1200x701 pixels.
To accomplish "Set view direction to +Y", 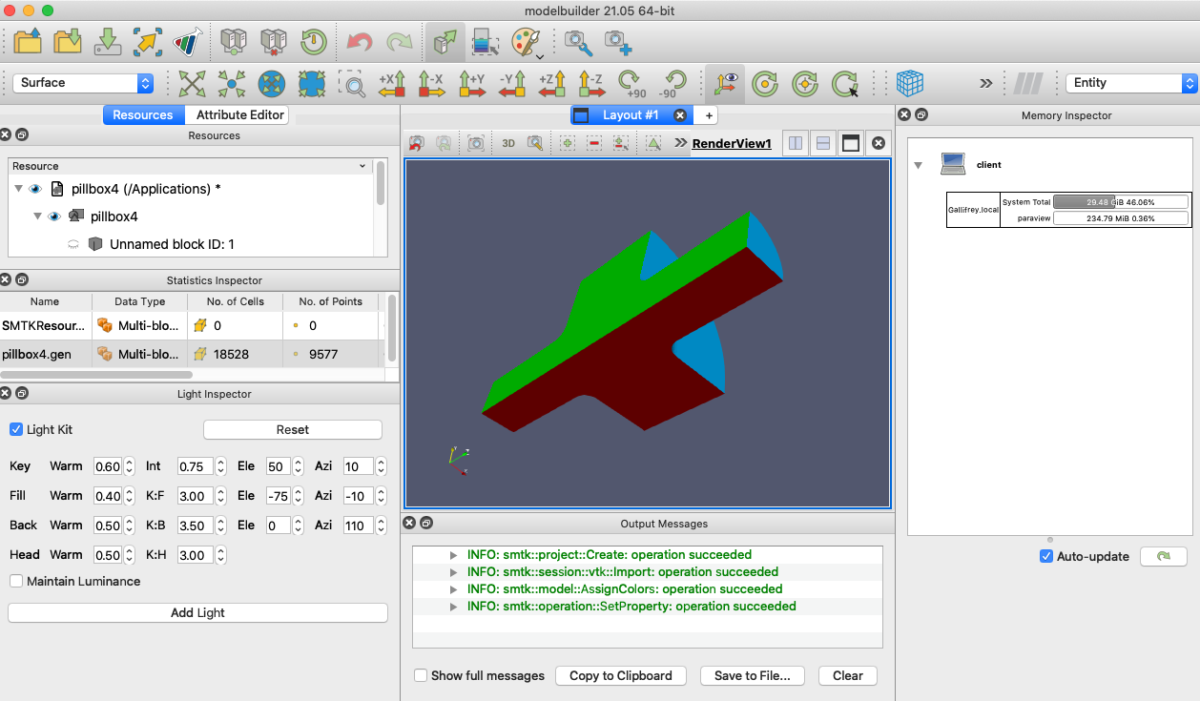I will pyautogui.click(x=471, y=83).
